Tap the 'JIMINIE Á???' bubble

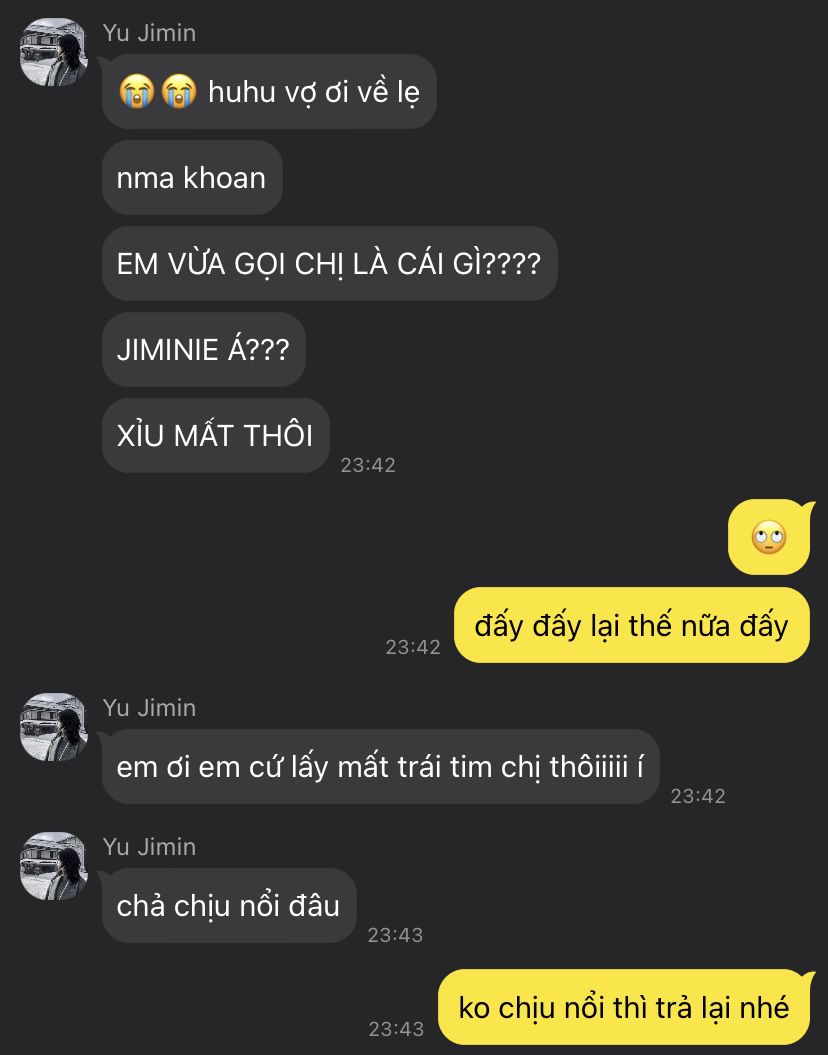point(204,349)
